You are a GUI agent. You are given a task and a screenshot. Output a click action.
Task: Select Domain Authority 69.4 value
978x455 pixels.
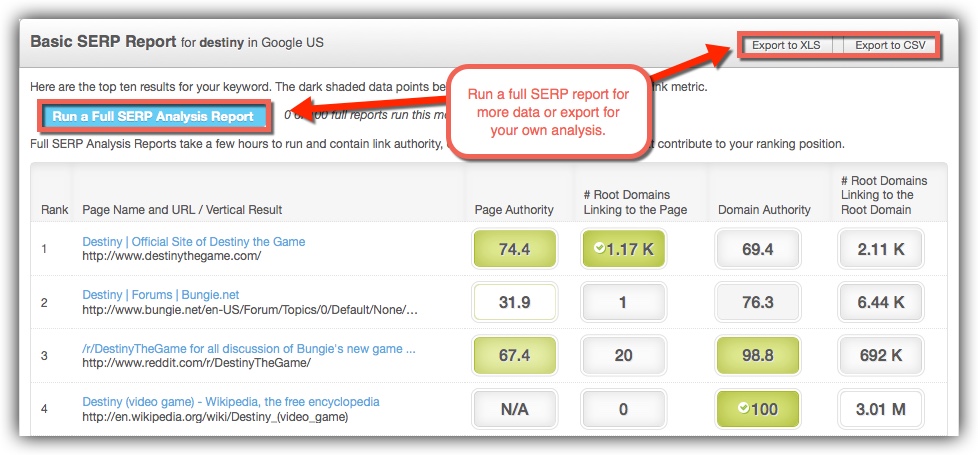[x=758, y=249]
